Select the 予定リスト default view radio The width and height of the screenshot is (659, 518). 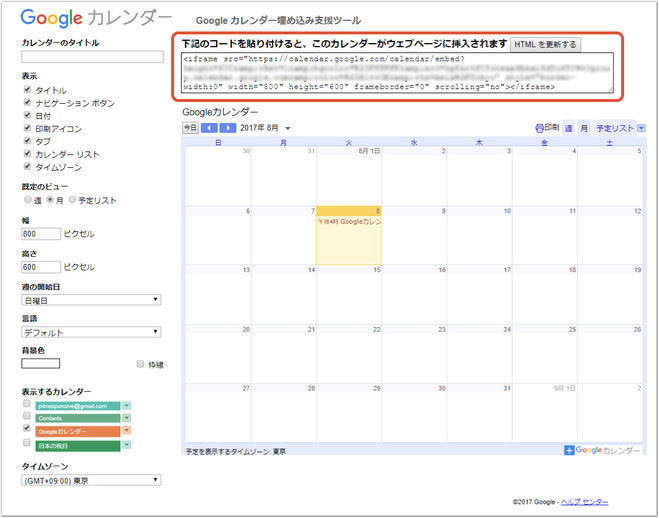[72, 200]
